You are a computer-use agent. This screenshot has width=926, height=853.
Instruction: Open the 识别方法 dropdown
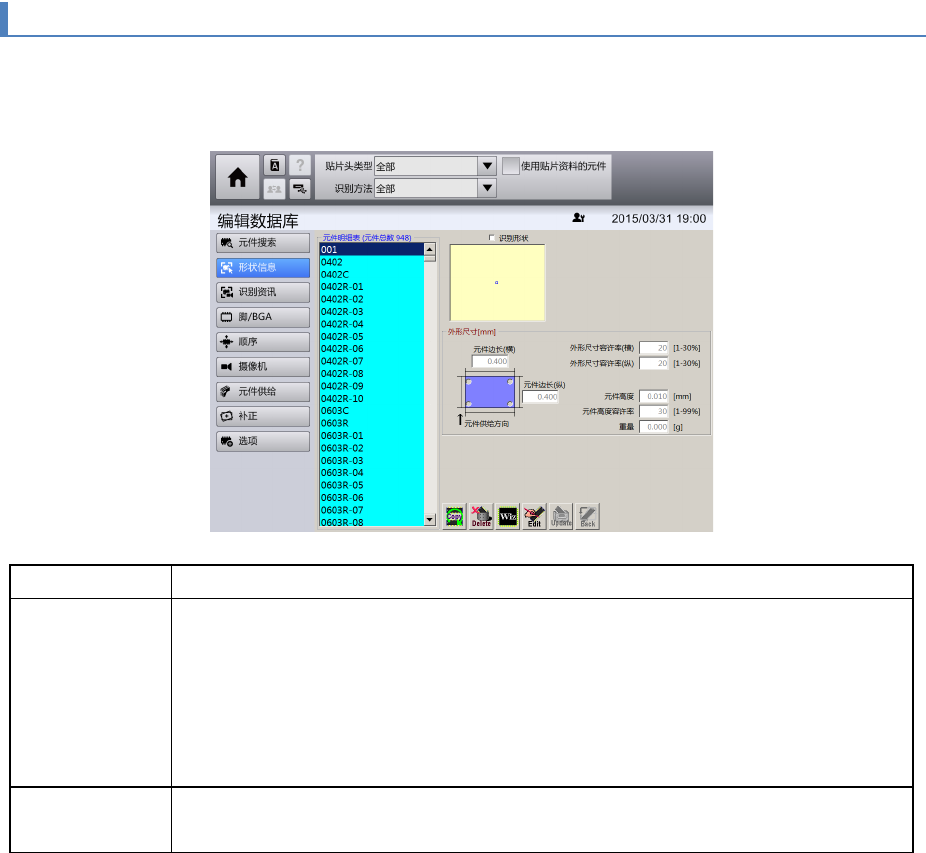pos(487,188)
